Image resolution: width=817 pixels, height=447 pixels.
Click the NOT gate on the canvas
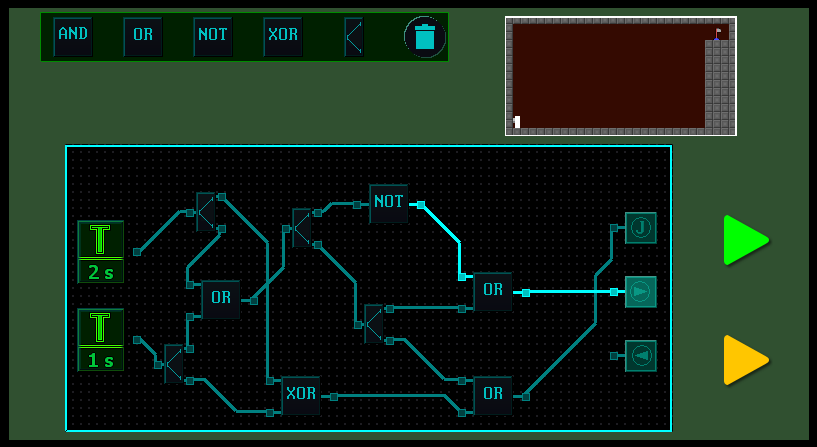coord(389,203)
